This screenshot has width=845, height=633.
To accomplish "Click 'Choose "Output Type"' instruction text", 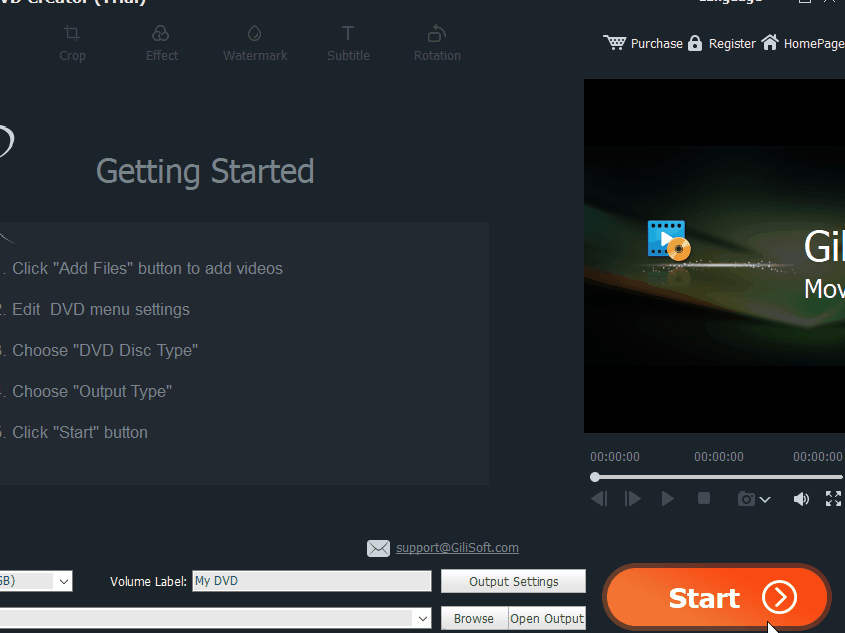I will 92,391.
